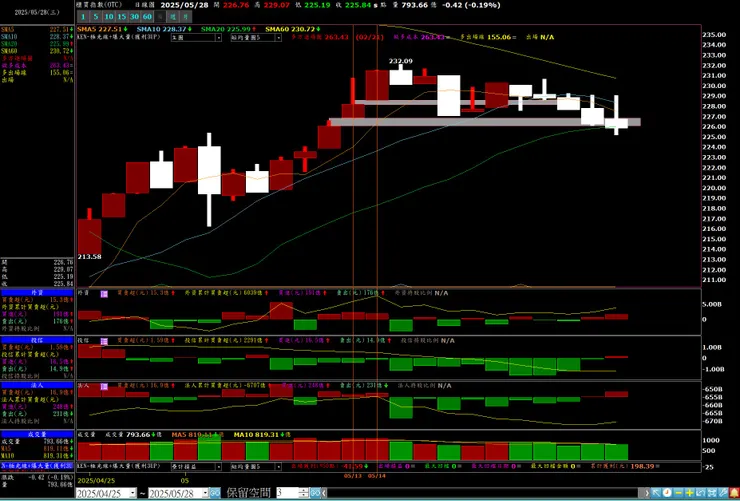Select the 投信 blue panel header
The image size is (740, 501).
pyautogui.click(x=37, y=340)
